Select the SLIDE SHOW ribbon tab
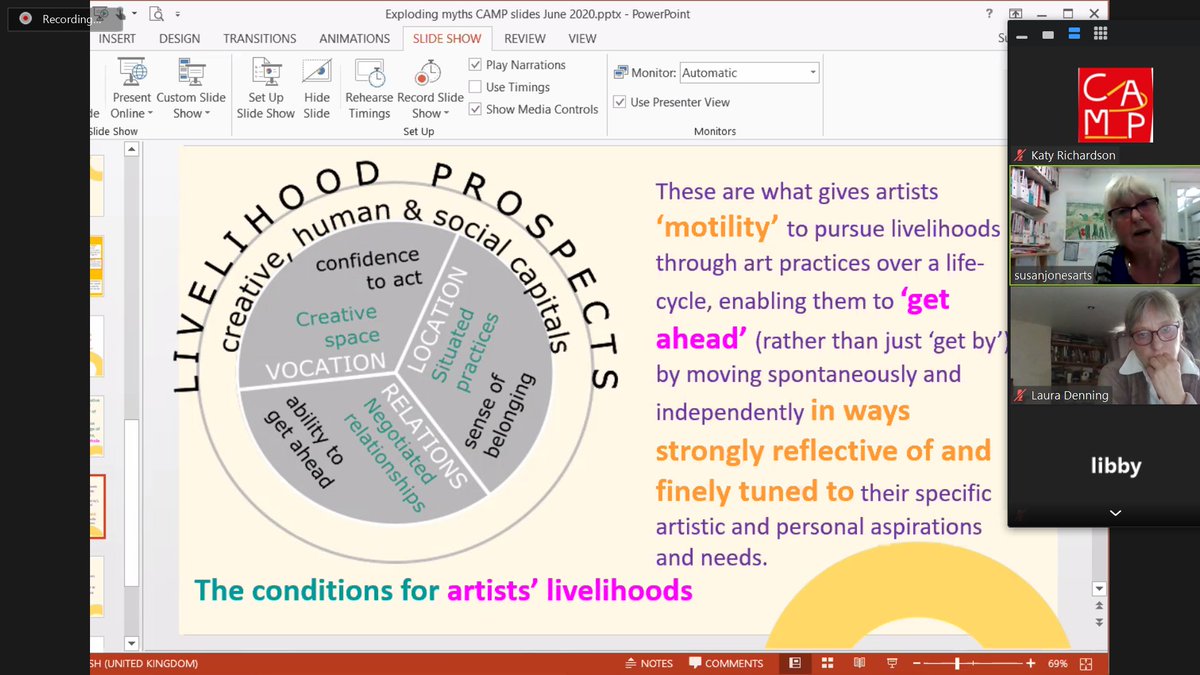The width and height of the screenshot is (1200, 675). tap(447, 38)
